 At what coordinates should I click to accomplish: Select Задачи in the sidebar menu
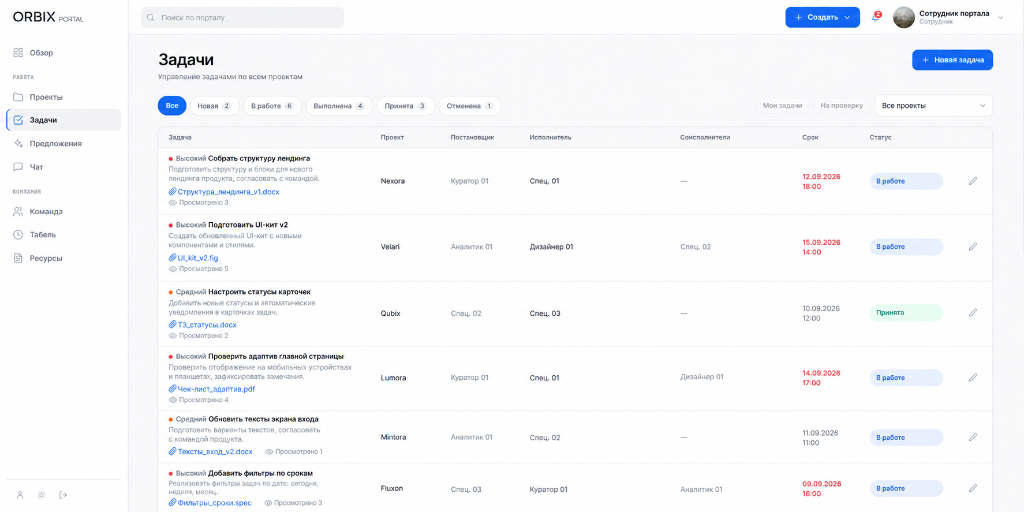point(63,120)
